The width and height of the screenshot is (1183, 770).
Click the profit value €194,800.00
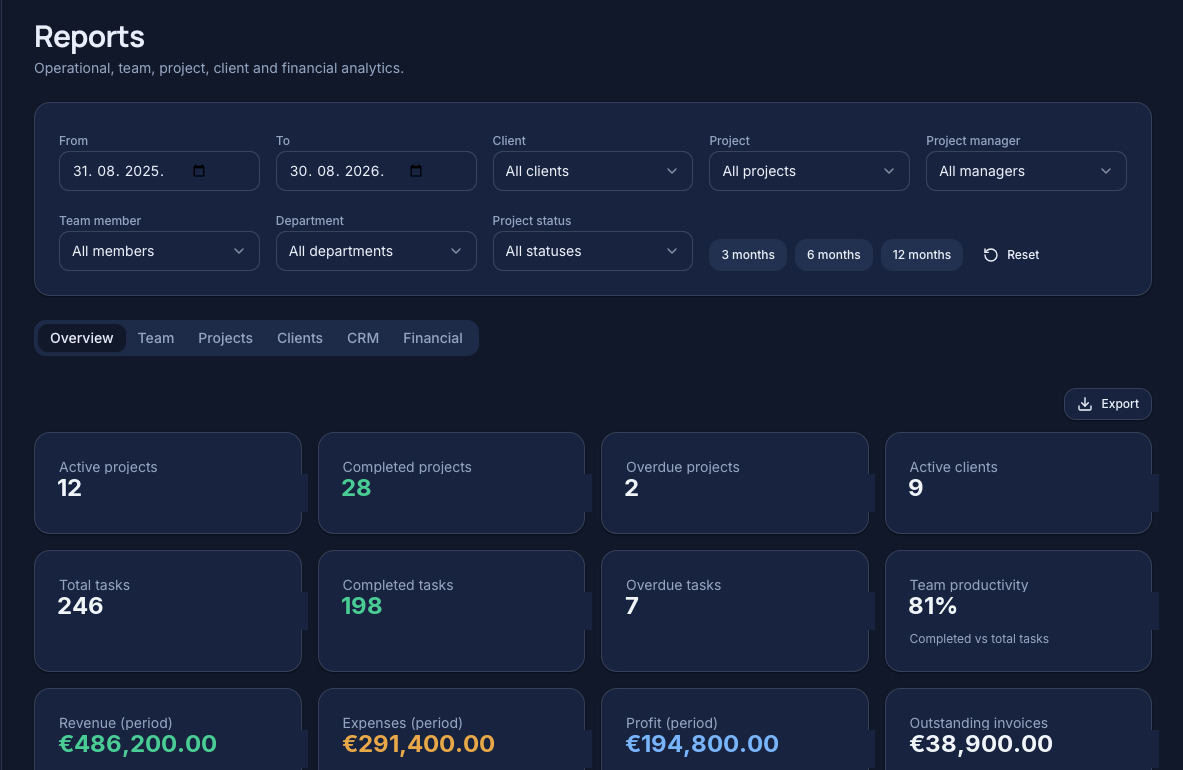coord(702,744)
